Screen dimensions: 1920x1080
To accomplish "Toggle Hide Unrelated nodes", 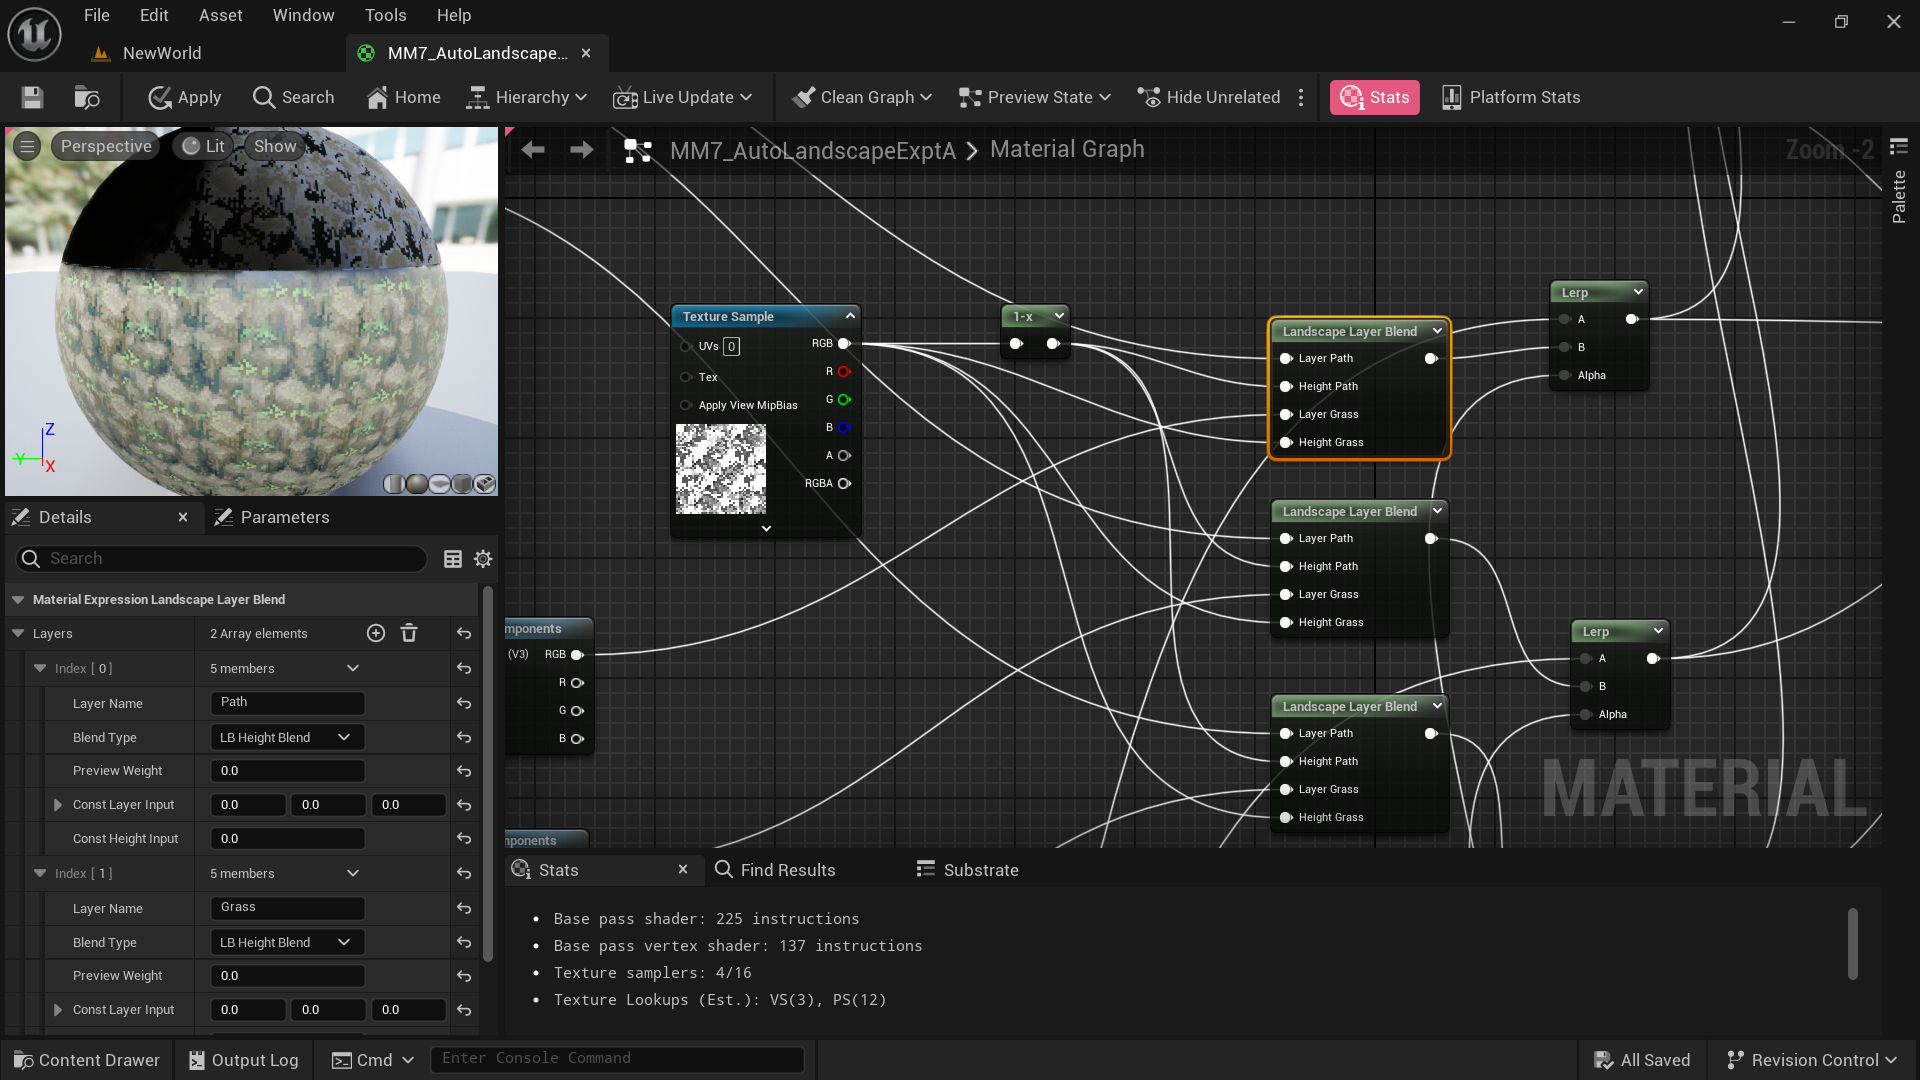I will pyautogui.click(x=1209, y=97).
